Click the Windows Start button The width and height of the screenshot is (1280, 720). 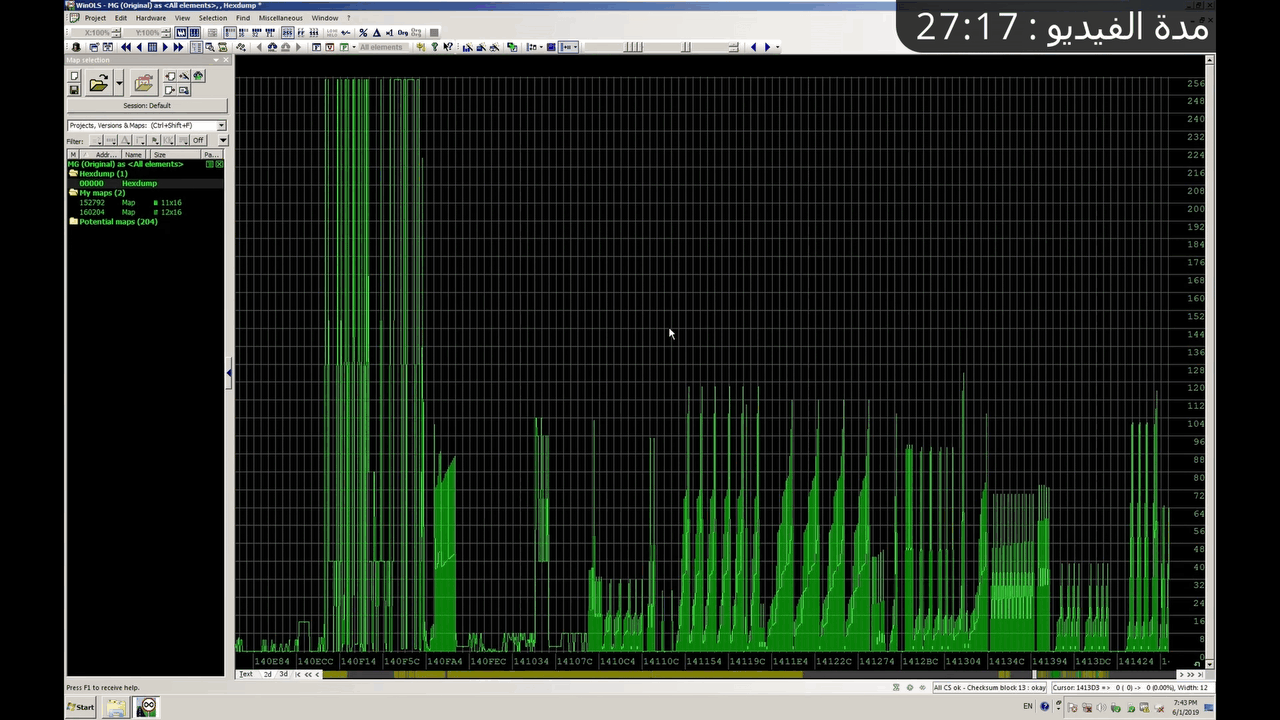click(x=81, y=707)
